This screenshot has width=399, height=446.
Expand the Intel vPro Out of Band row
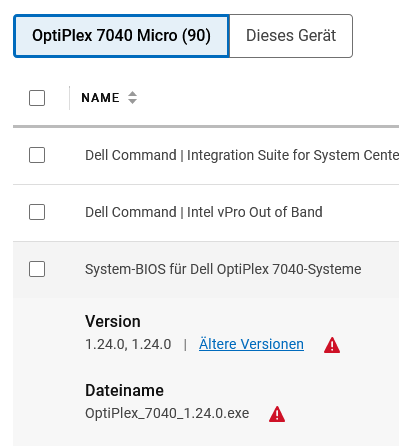pyautogui.click(x=204, y=212)
